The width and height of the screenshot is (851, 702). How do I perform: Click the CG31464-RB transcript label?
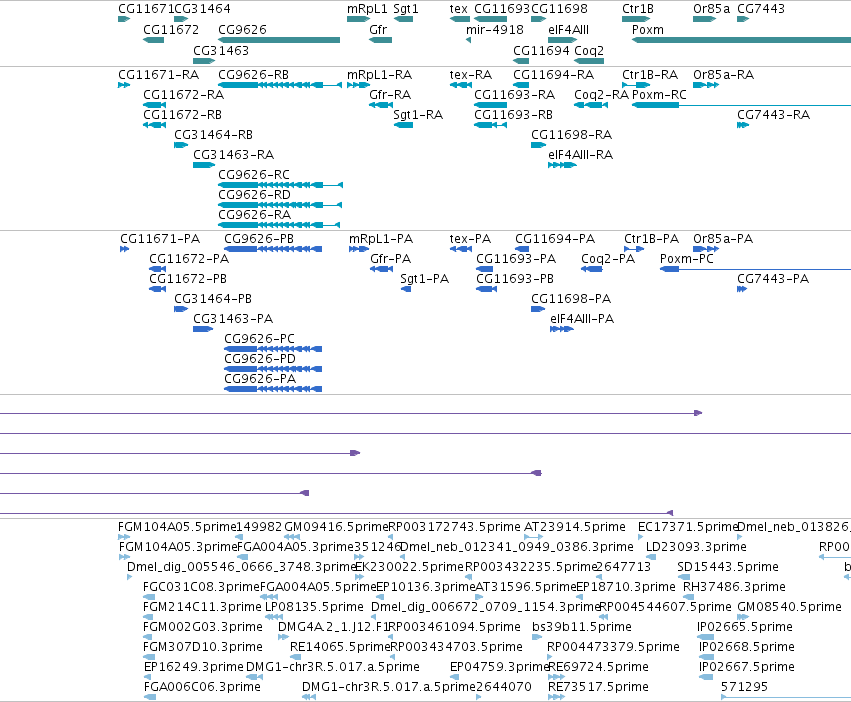tap(213, 135)
